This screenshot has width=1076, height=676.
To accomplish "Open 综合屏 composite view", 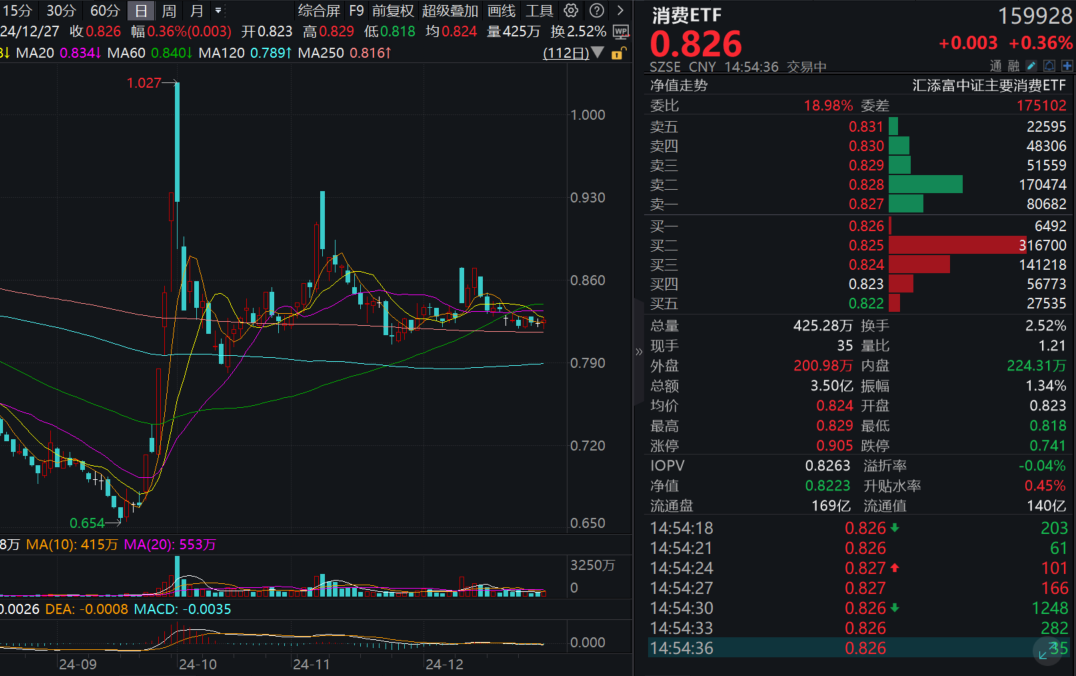I will [319, 11].
